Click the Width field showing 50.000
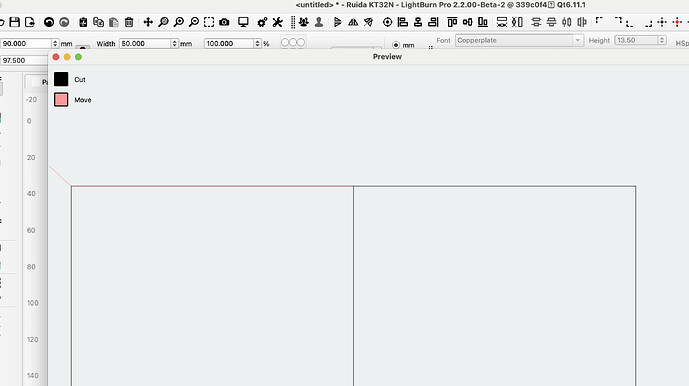 pyautogui.click(x=145, y=44)
